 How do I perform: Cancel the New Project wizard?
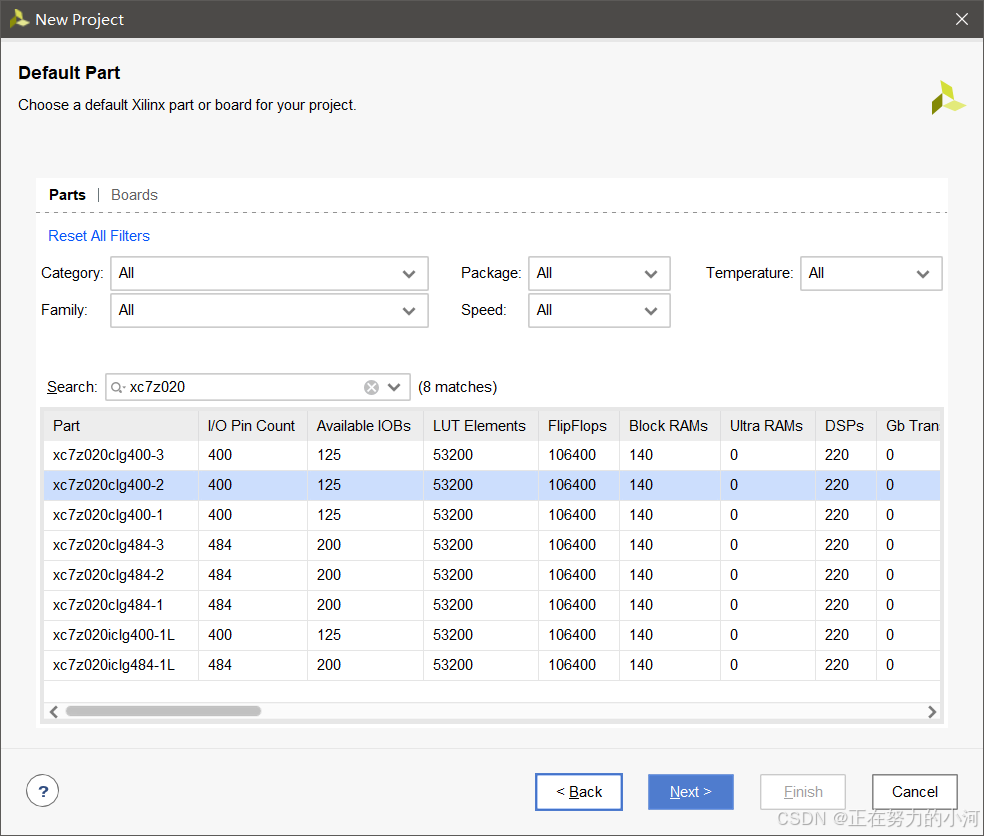pyautogui.click(x=914, y=792)
